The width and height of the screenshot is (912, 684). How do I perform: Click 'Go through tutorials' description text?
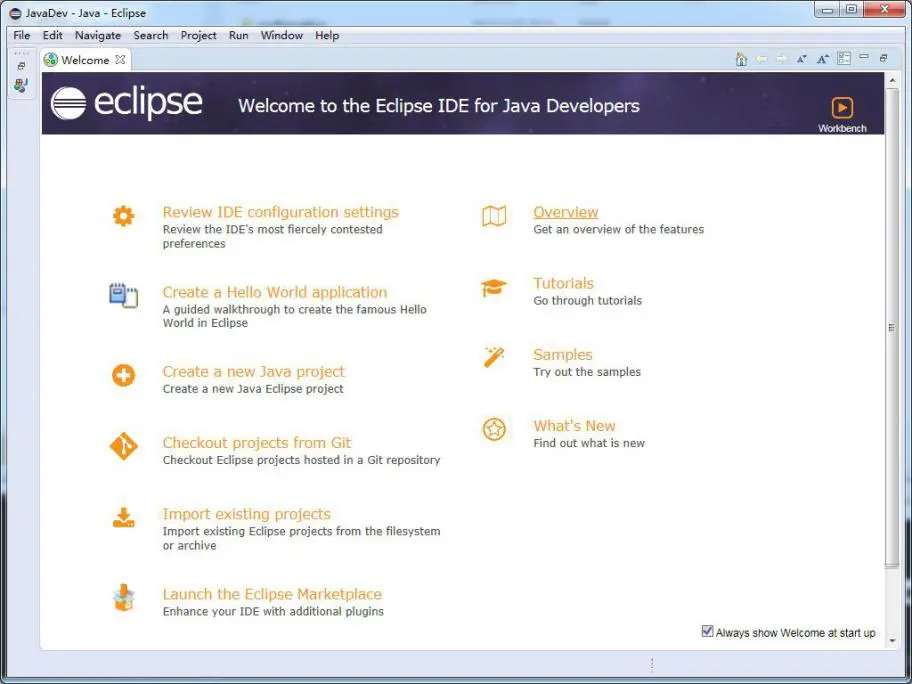click(x=587, y=301)
